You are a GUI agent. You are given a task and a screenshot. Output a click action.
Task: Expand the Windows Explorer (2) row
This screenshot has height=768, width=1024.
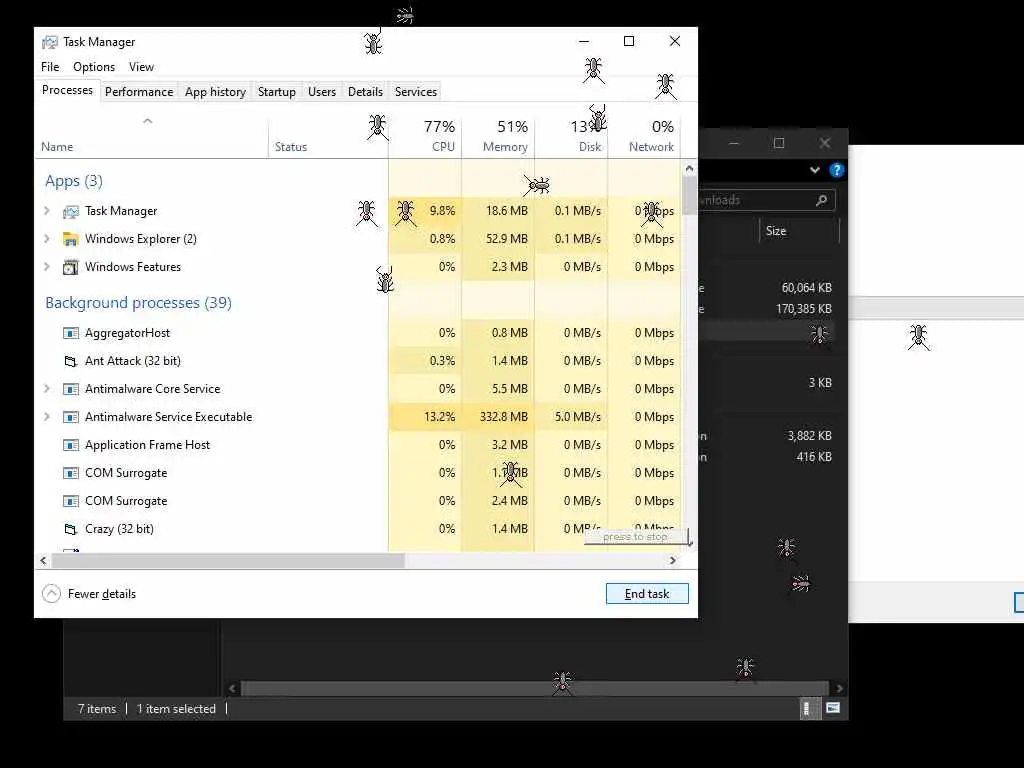[47, 239]
